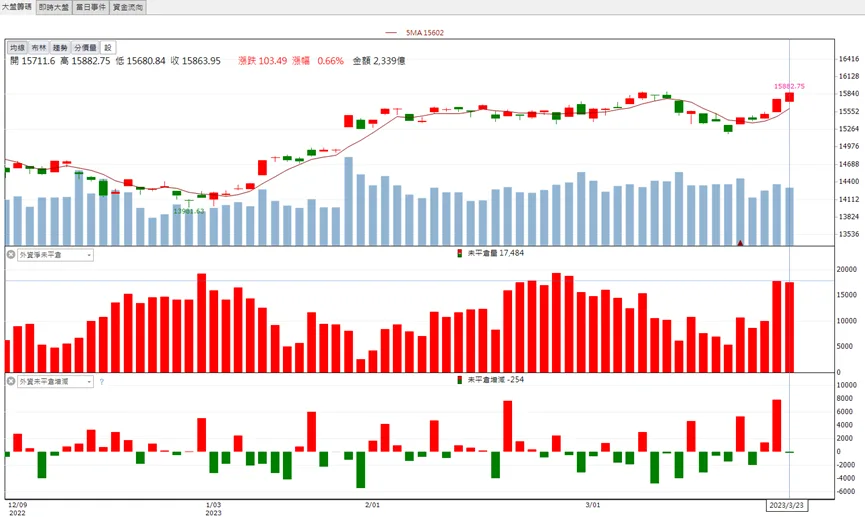865x517 pixels.
Task: Click the dark red triangle event marker
Action: (x=740, y=243)
